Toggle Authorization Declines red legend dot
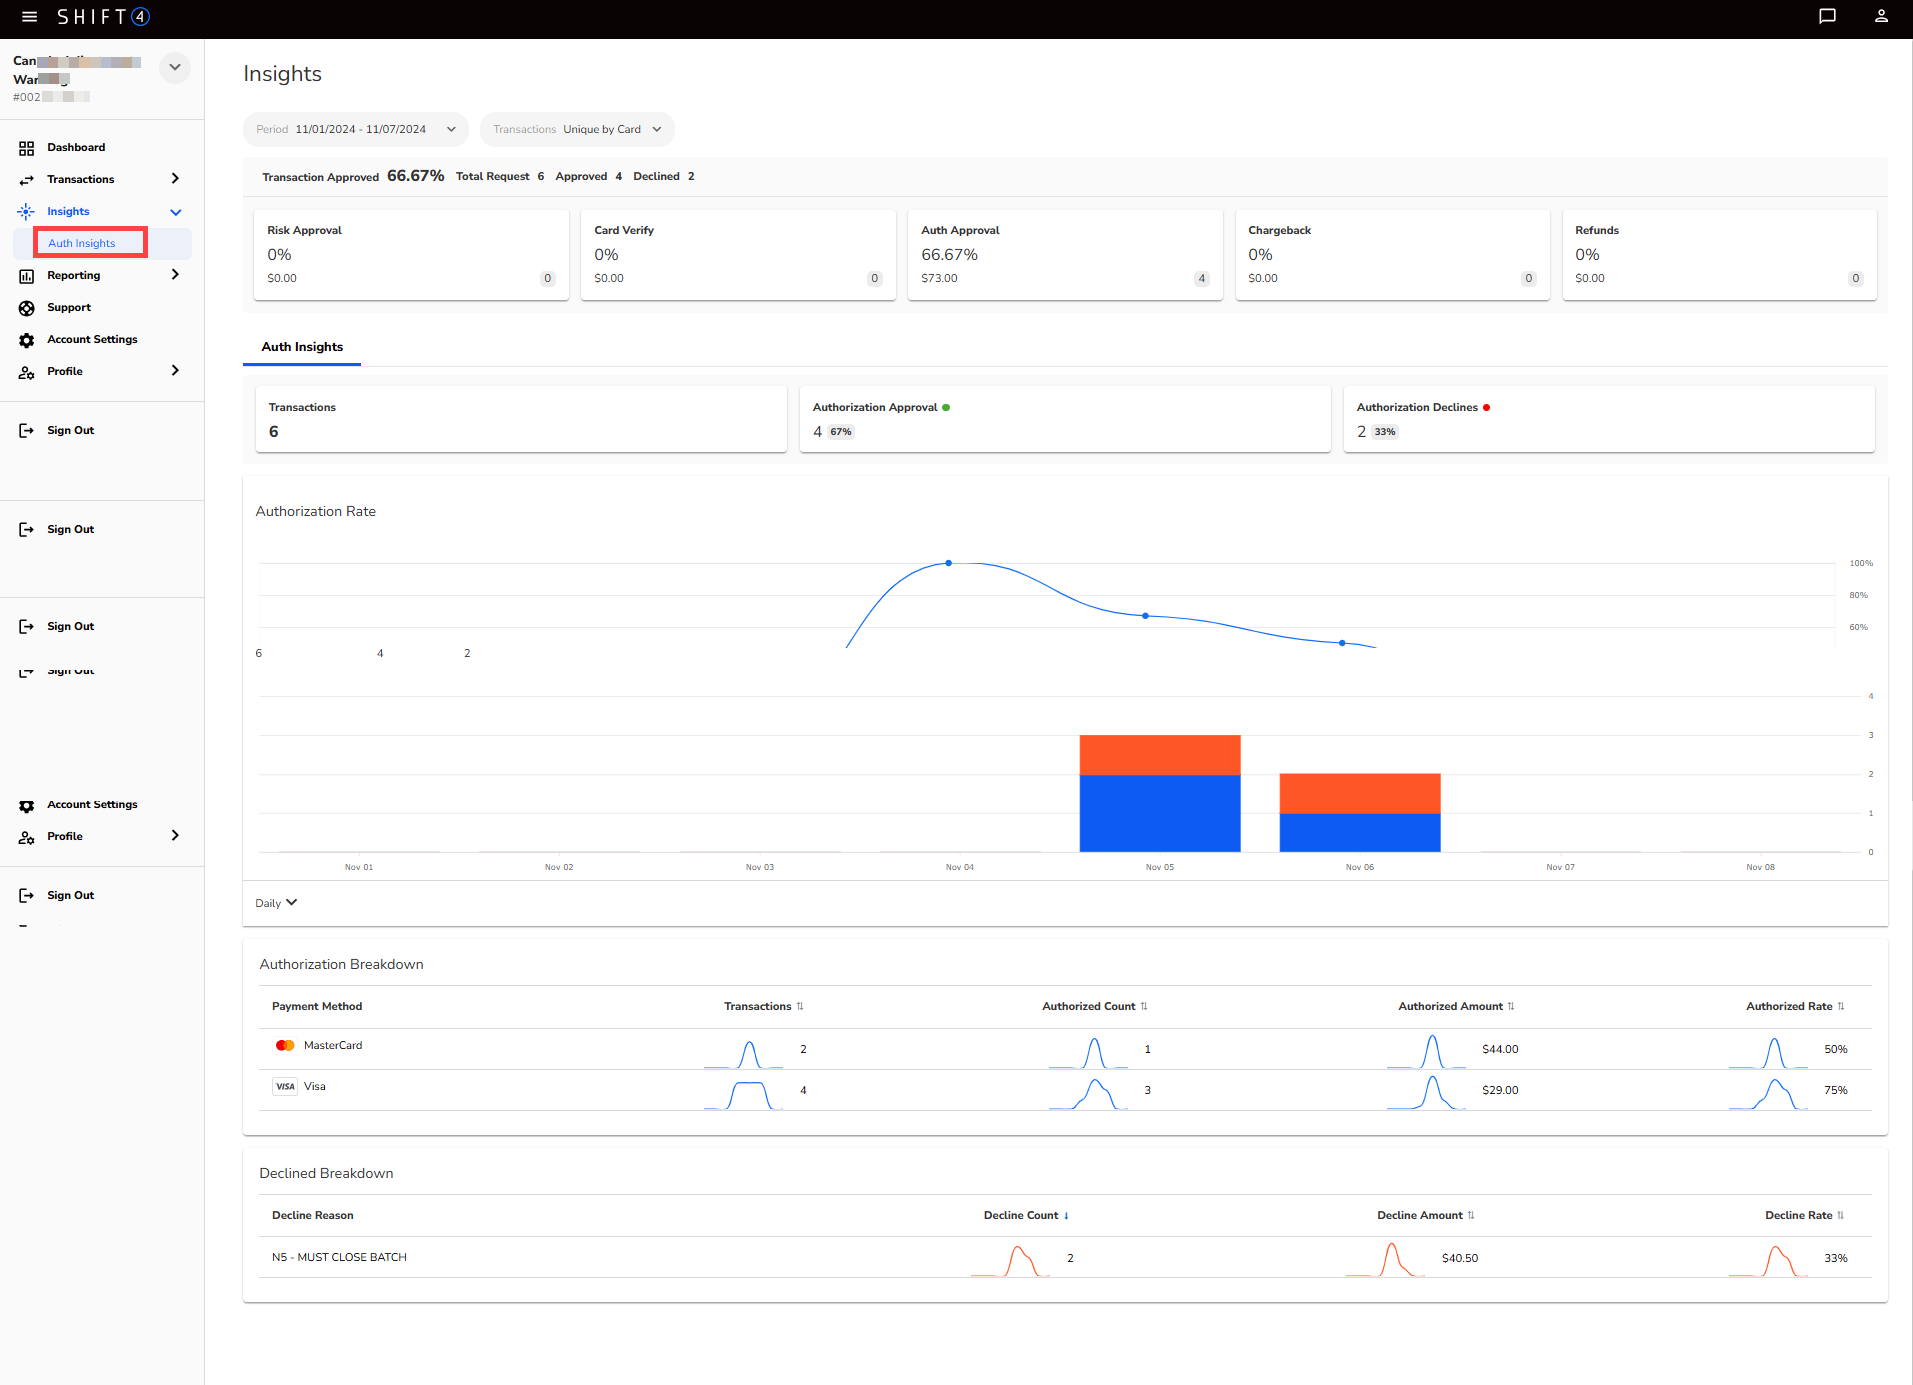The image size is (1913, 1385). click(1487, 408)
